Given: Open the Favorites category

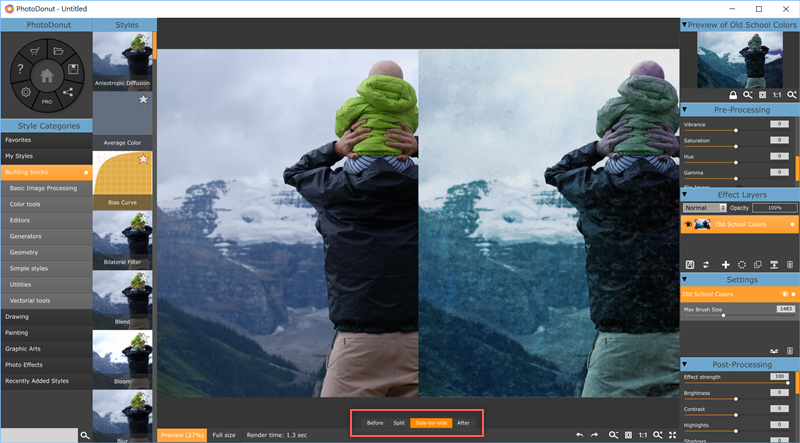Looking at the screenshot, I should coord(46,140).
